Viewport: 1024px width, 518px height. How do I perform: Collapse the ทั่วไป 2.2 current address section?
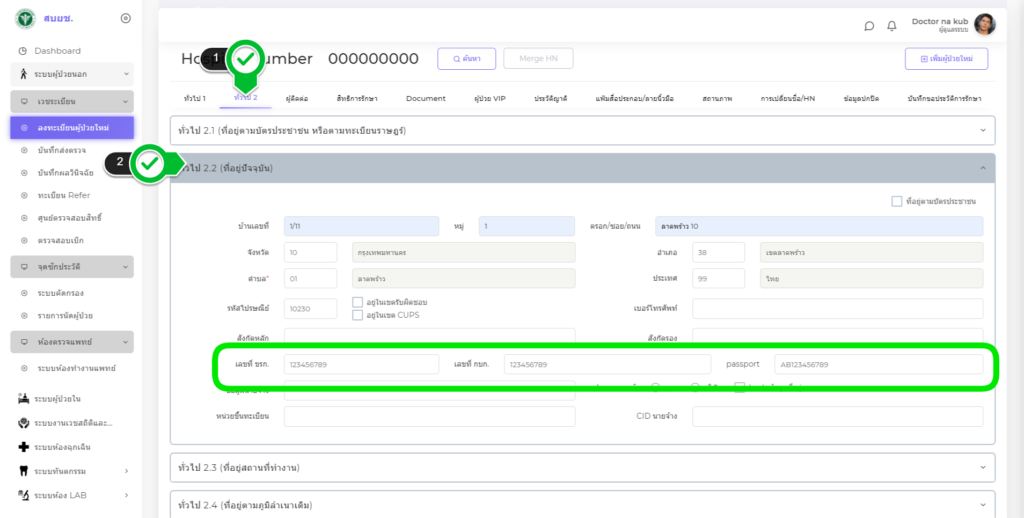[982, 168]
